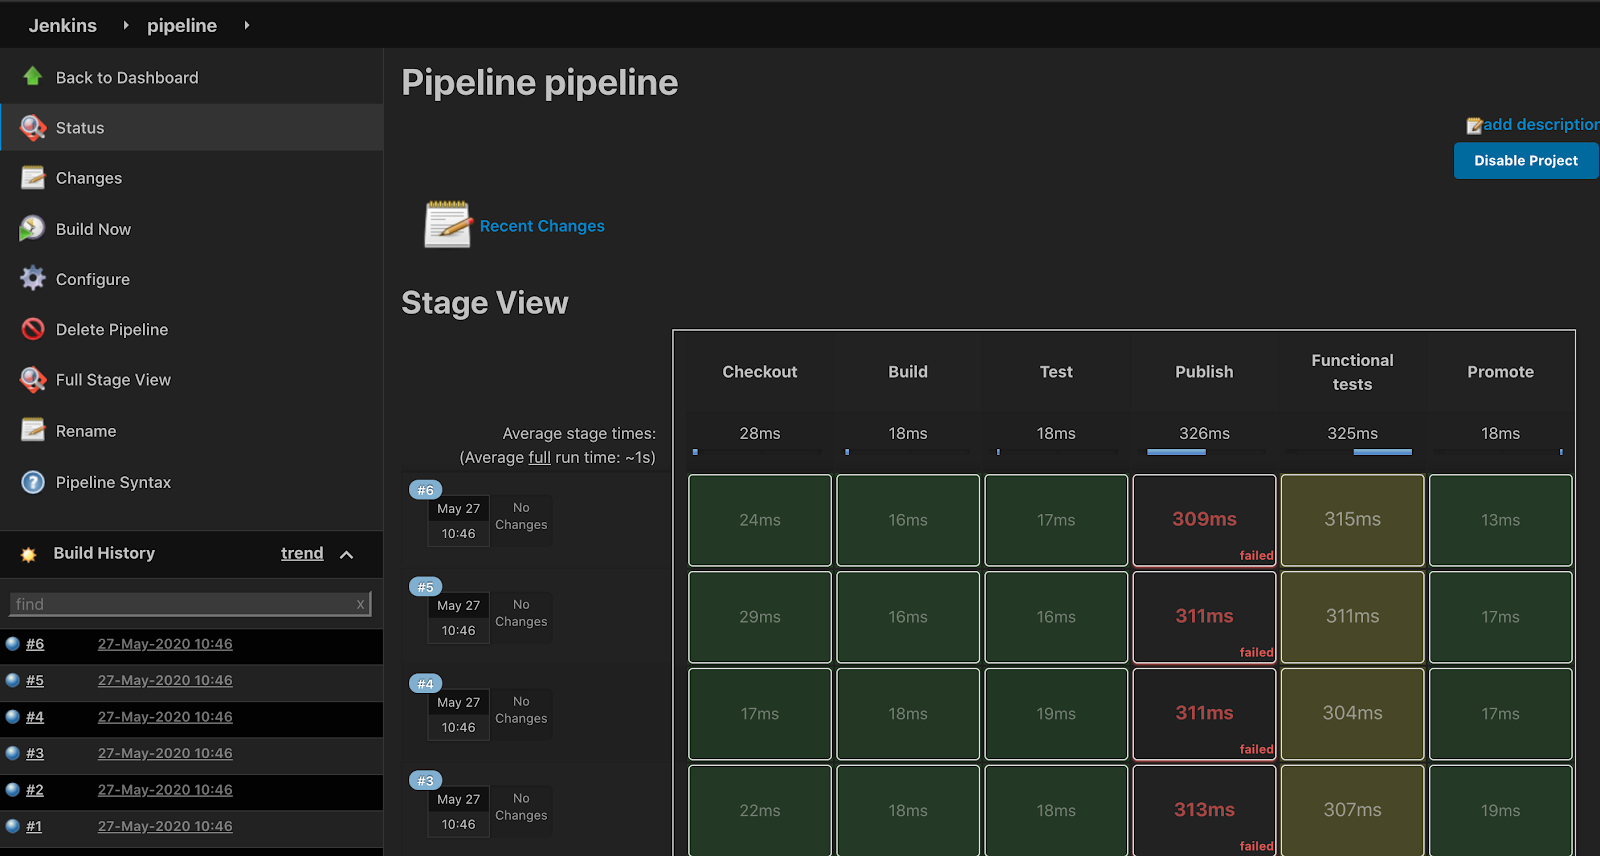Focus the find builds search field
The width and height of the screenshot is (1600, 856).
[190, 604]
